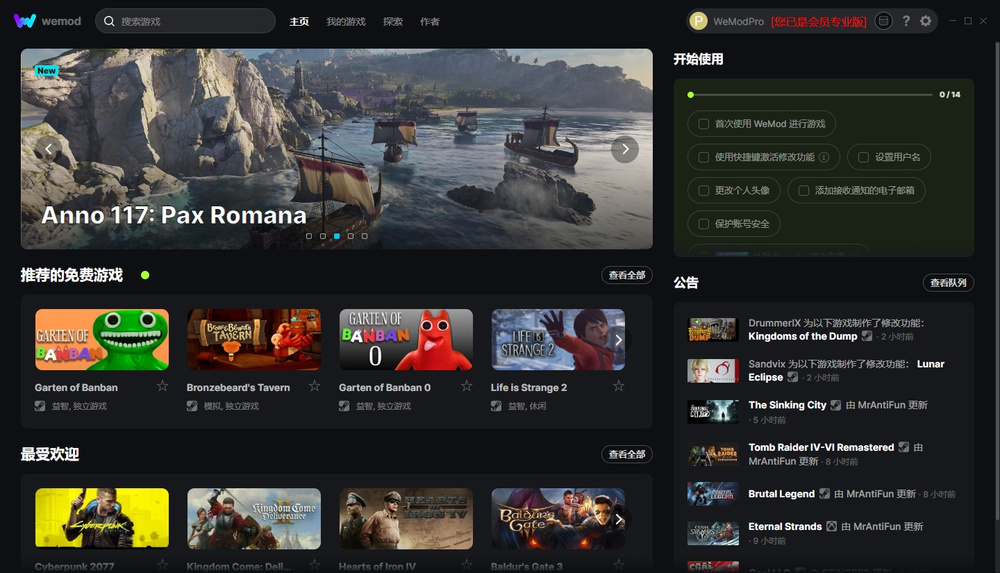This screenshot has height=573, width=1000.
Task: Open the help question mark icon
Action: coord(906,21)
